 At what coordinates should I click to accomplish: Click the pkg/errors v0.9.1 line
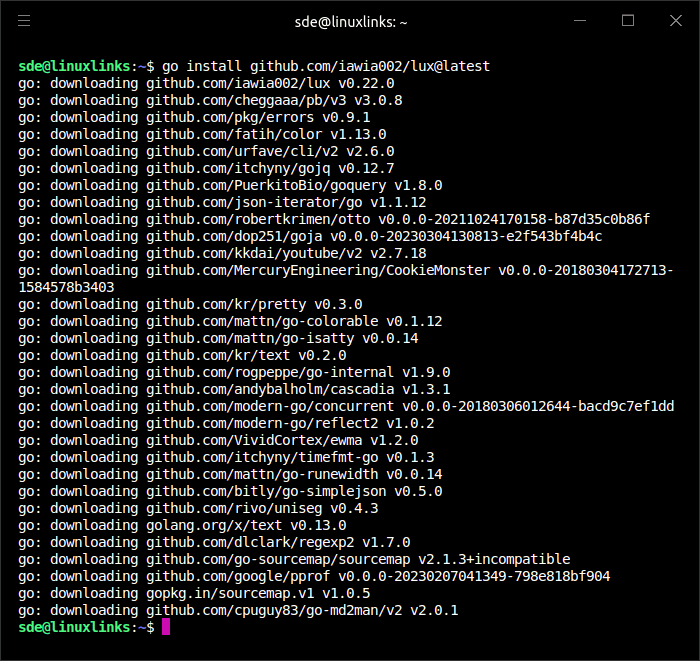[194, 117]
